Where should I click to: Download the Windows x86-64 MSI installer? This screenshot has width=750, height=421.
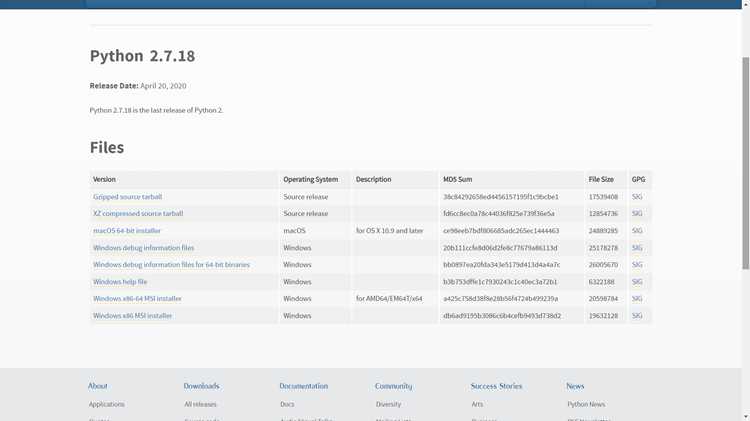pos(137,299)
